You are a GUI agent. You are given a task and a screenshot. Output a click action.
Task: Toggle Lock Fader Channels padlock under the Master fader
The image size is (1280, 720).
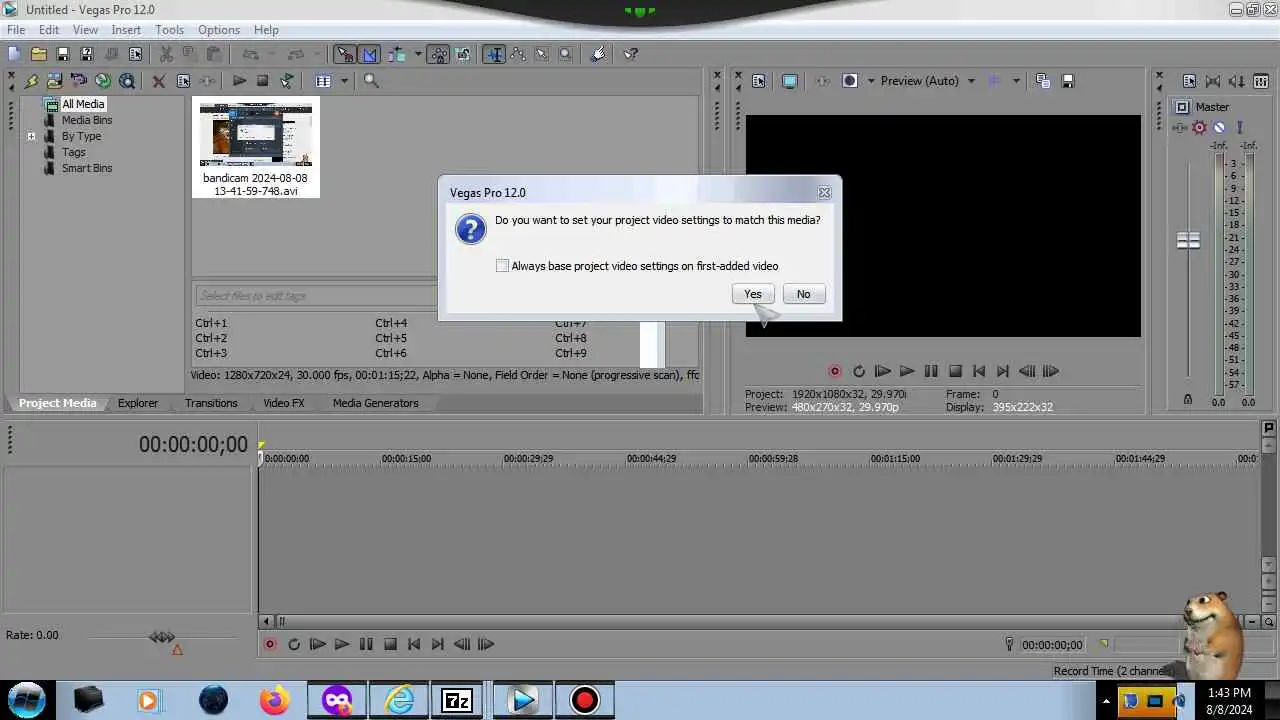click(x=1188, y=399)
